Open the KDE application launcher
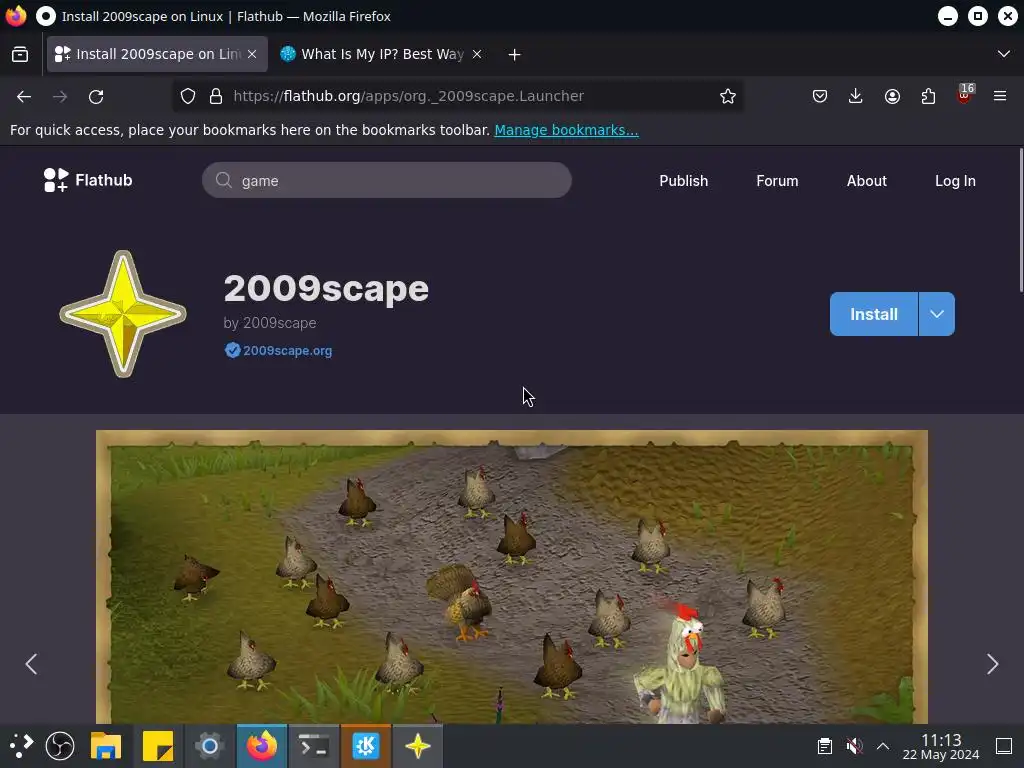Image resolution: width=1024 pixels, height=768 pixels. click(x=21, y=746)
